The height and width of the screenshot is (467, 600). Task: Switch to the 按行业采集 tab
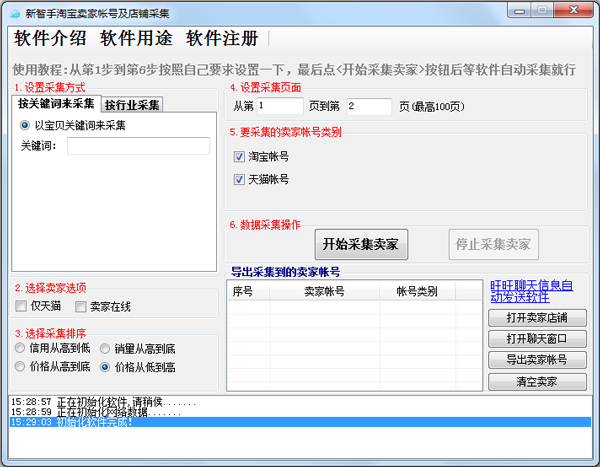[x=133, y=104]
